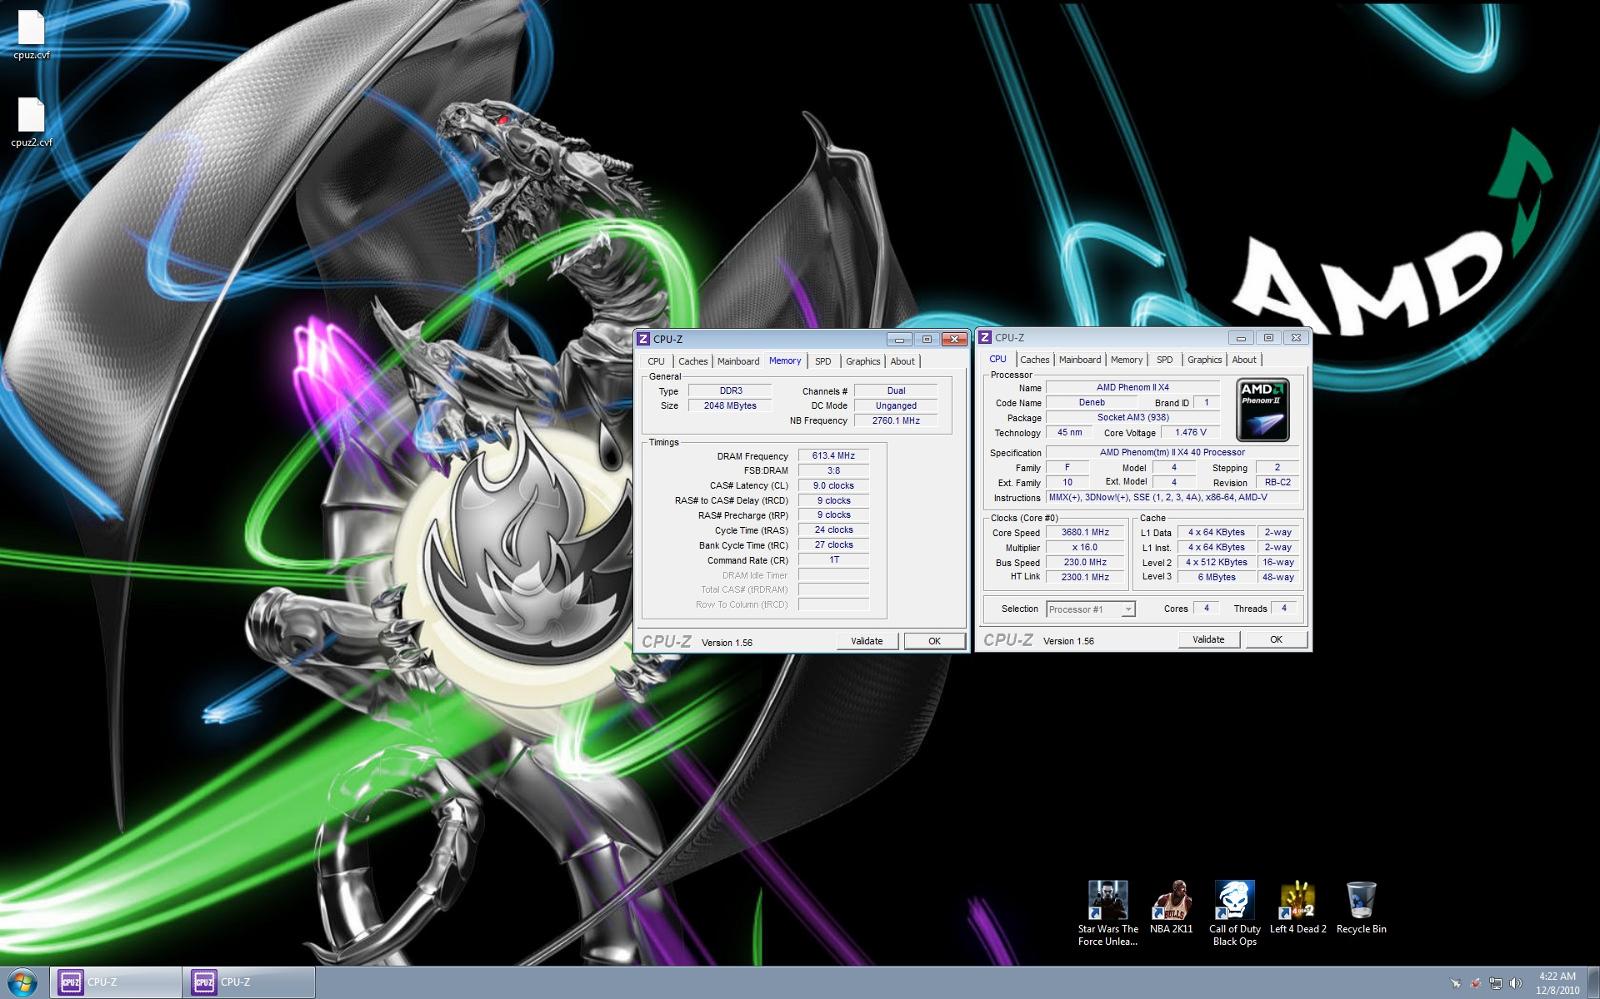The height and width of the screenshot is (999, 1600).
Task: Click the HT Link value 2300.1 MHz
Action: click(x=1085, y=577)
